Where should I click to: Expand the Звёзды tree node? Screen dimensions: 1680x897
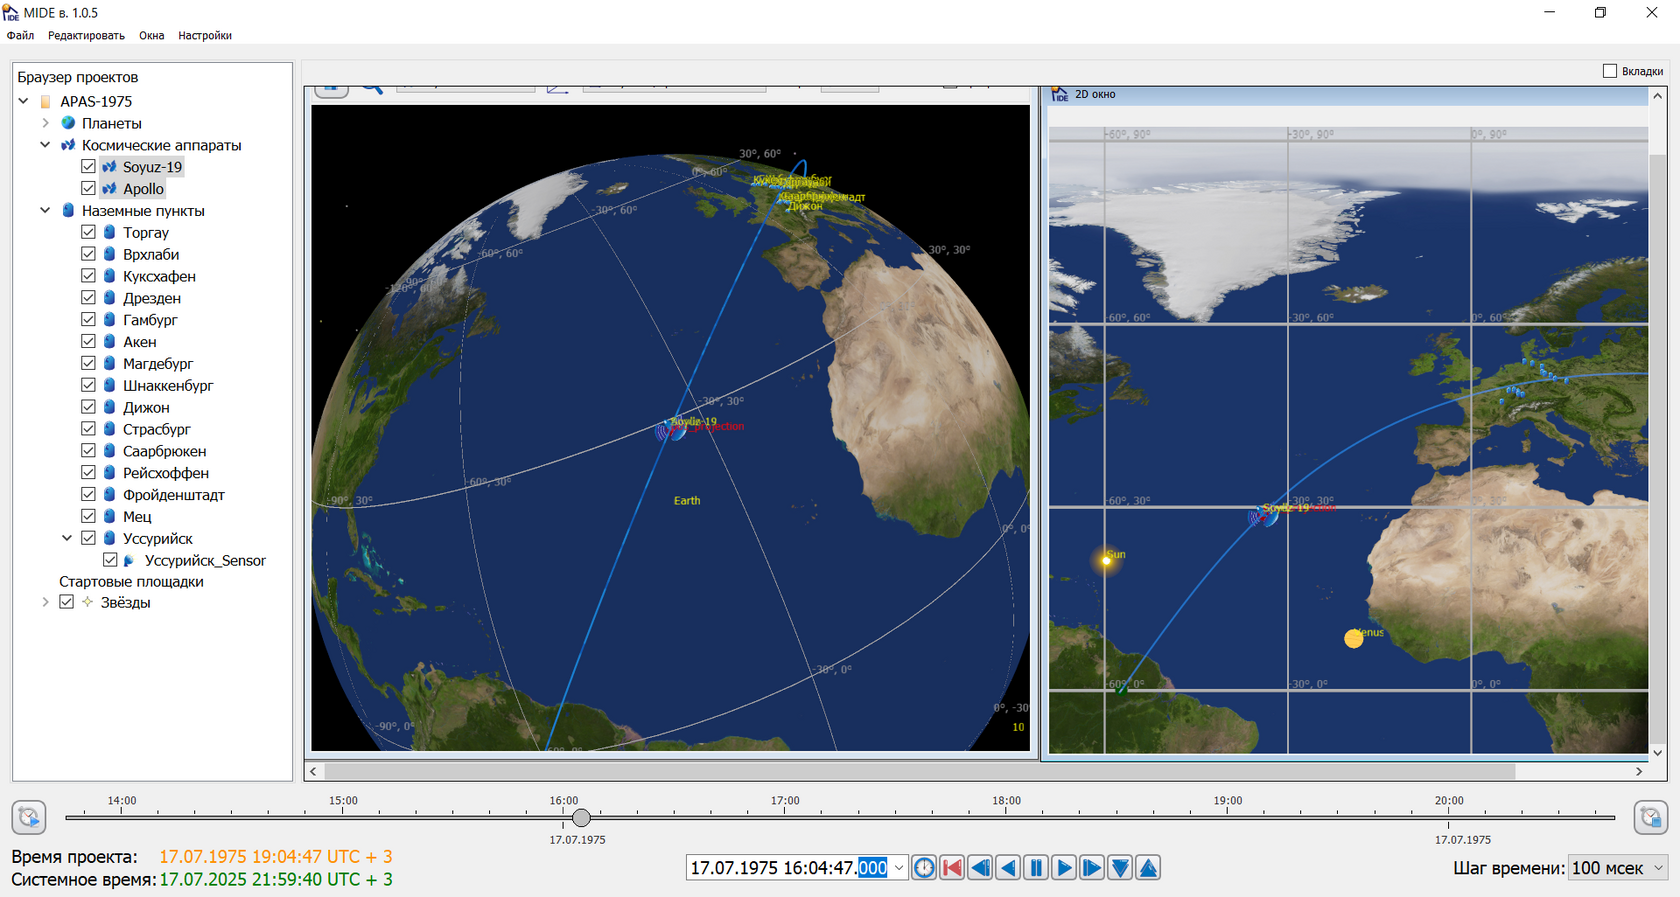click(45, 602)
